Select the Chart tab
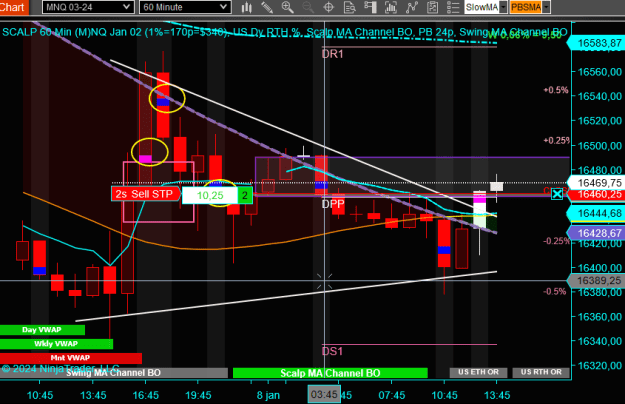625x404 pixels. [14, 7]
